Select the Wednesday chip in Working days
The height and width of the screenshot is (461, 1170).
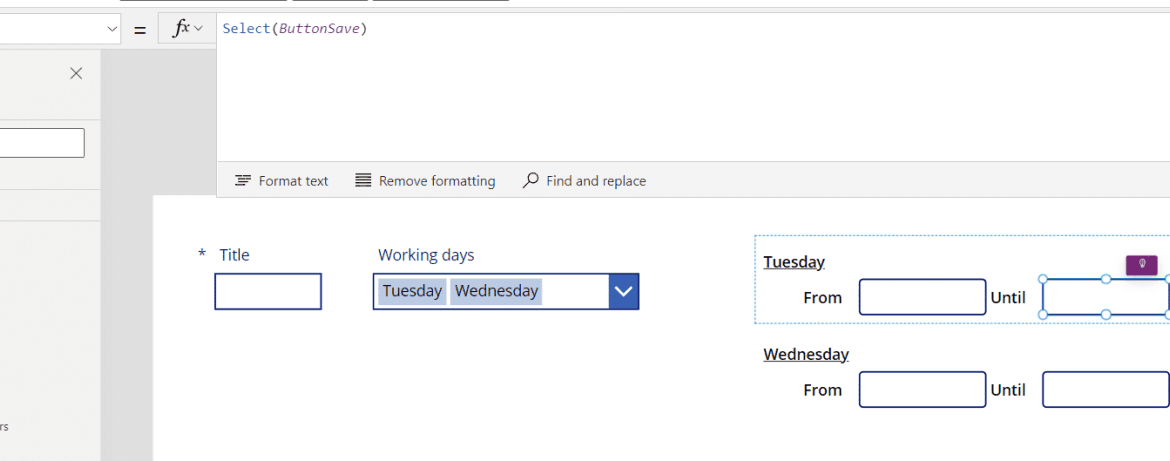pyautogui.click(x=496, y=291)
